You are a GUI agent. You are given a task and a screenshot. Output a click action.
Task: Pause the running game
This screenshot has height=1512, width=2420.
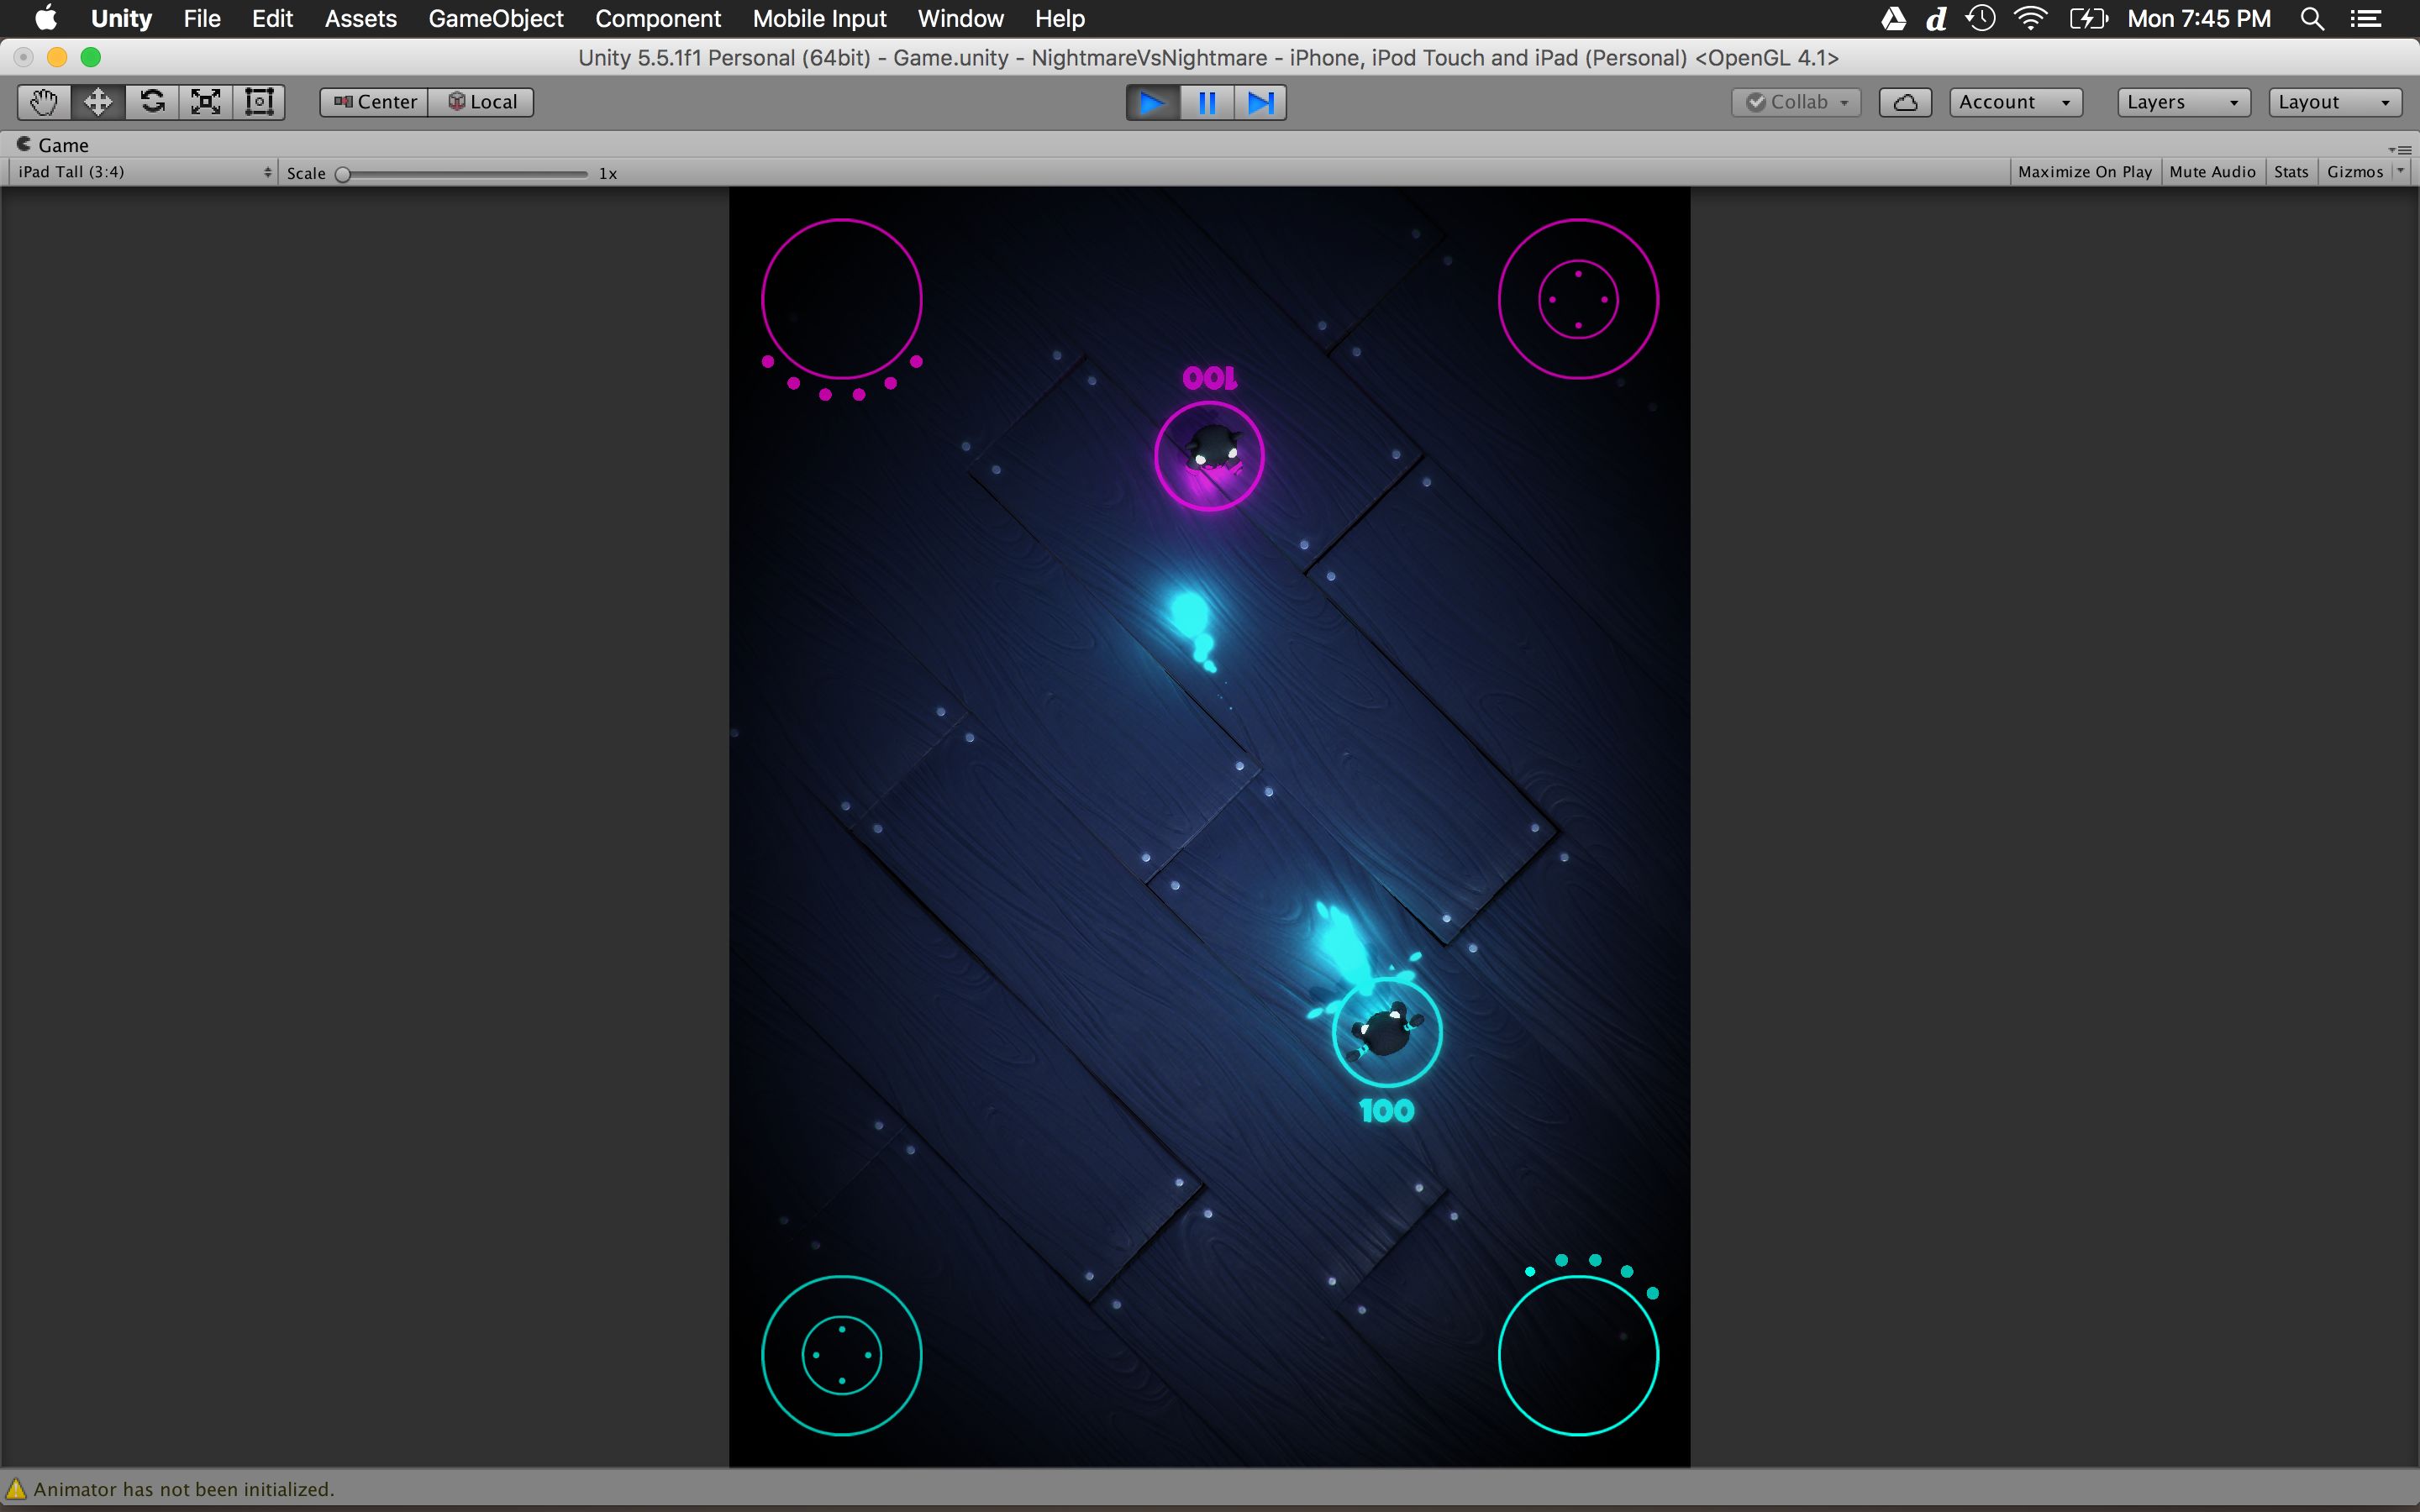(x=1207, y=103)
